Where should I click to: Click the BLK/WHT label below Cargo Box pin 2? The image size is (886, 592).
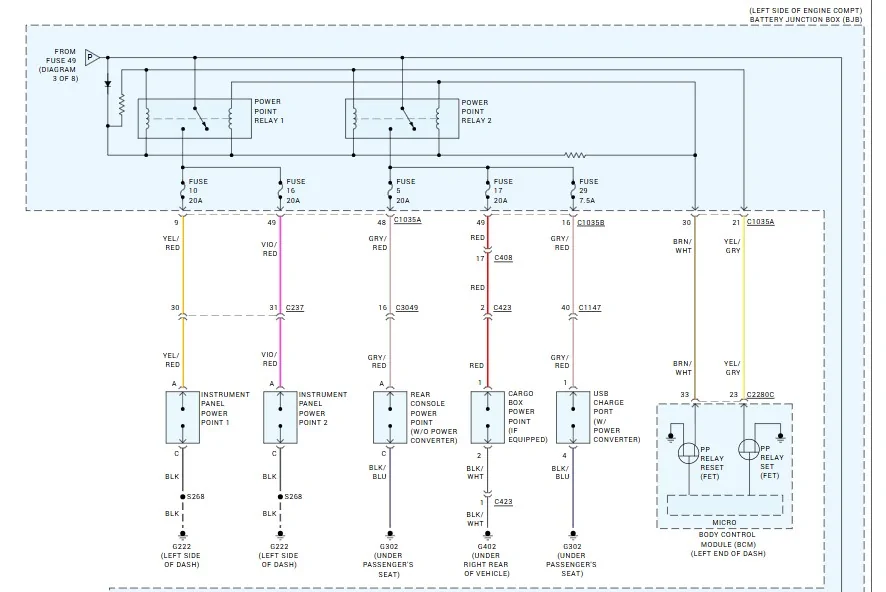click(x=475, y=472)
